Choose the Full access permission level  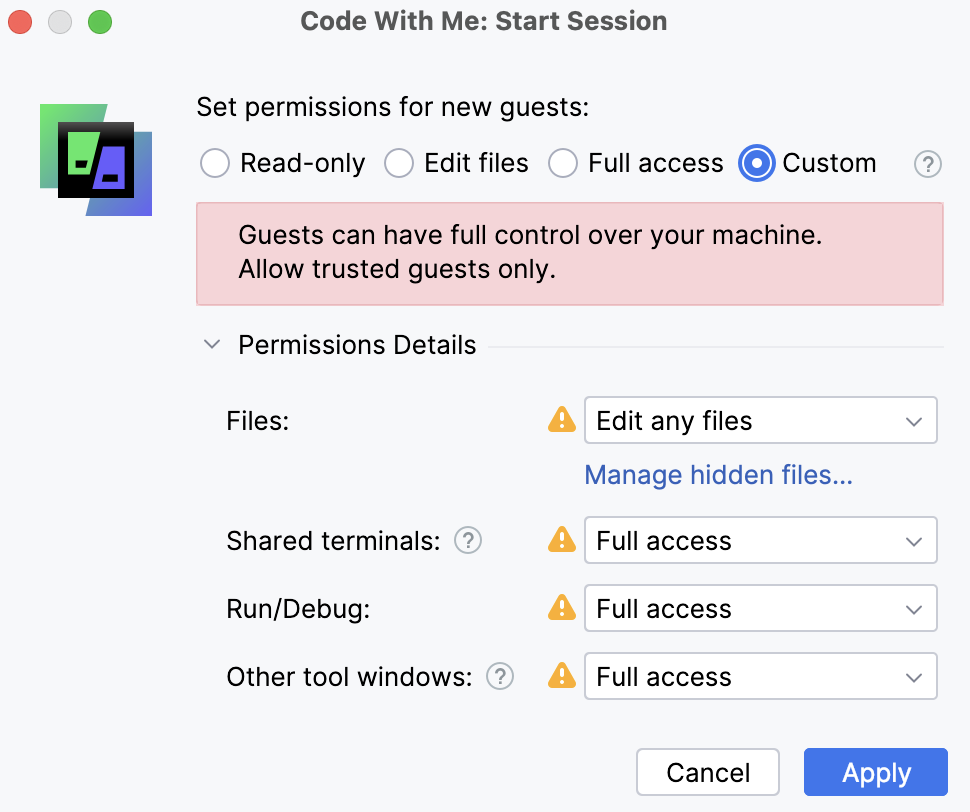click(x=563, y=163)
